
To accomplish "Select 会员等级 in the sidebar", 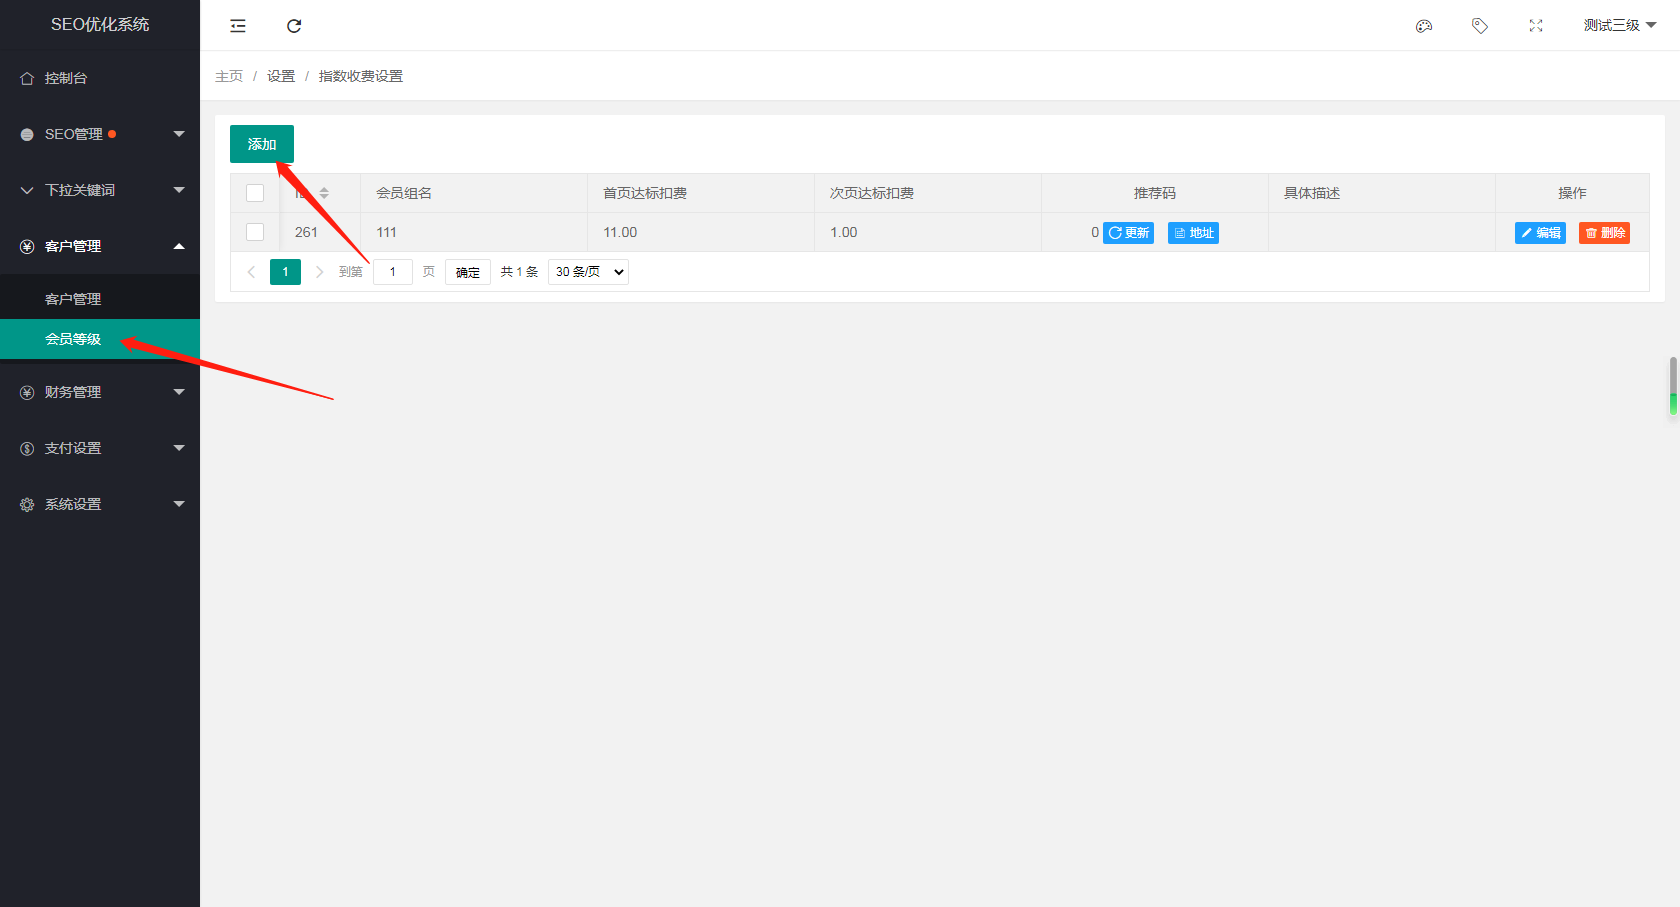I will point(73,339).
